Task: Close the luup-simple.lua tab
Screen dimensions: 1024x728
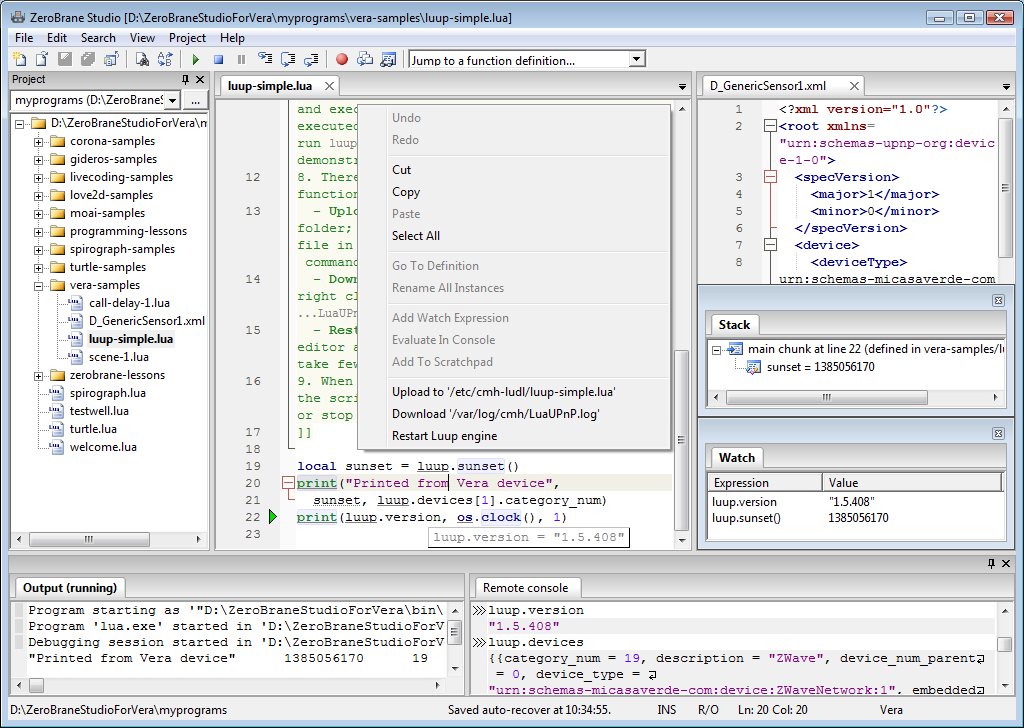Action: pos(329,86)
